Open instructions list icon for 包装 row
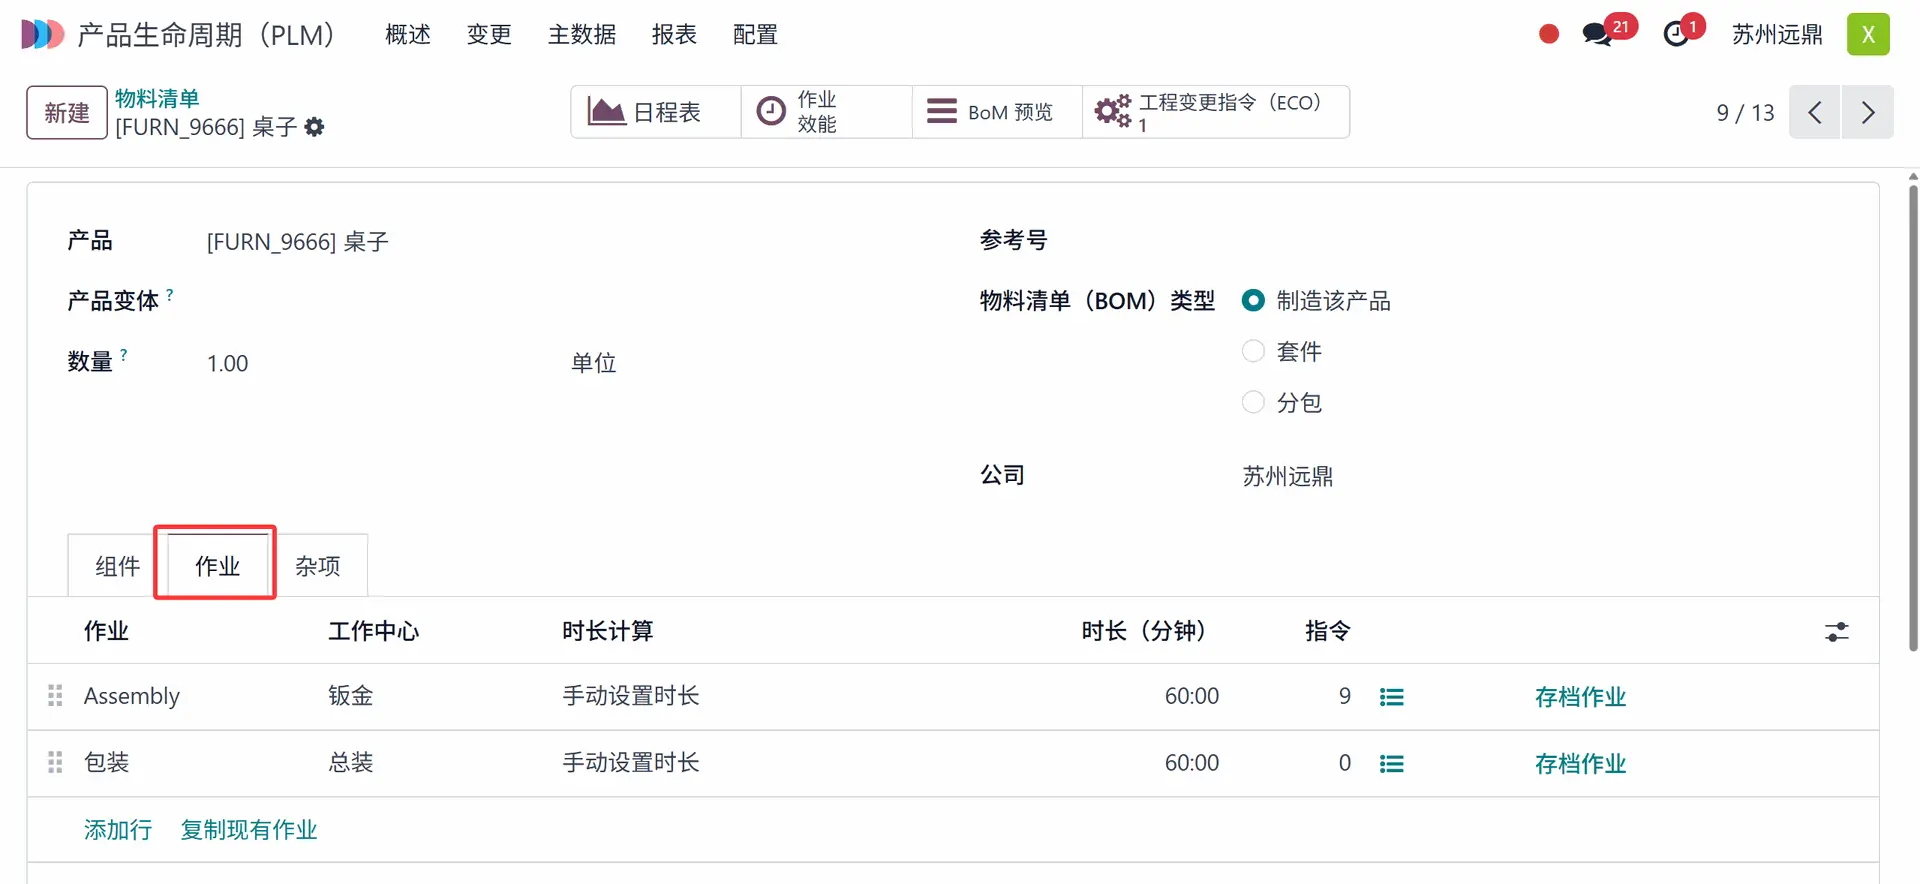The width and height of the screenshot is (1920, 884). point(1391,764)
